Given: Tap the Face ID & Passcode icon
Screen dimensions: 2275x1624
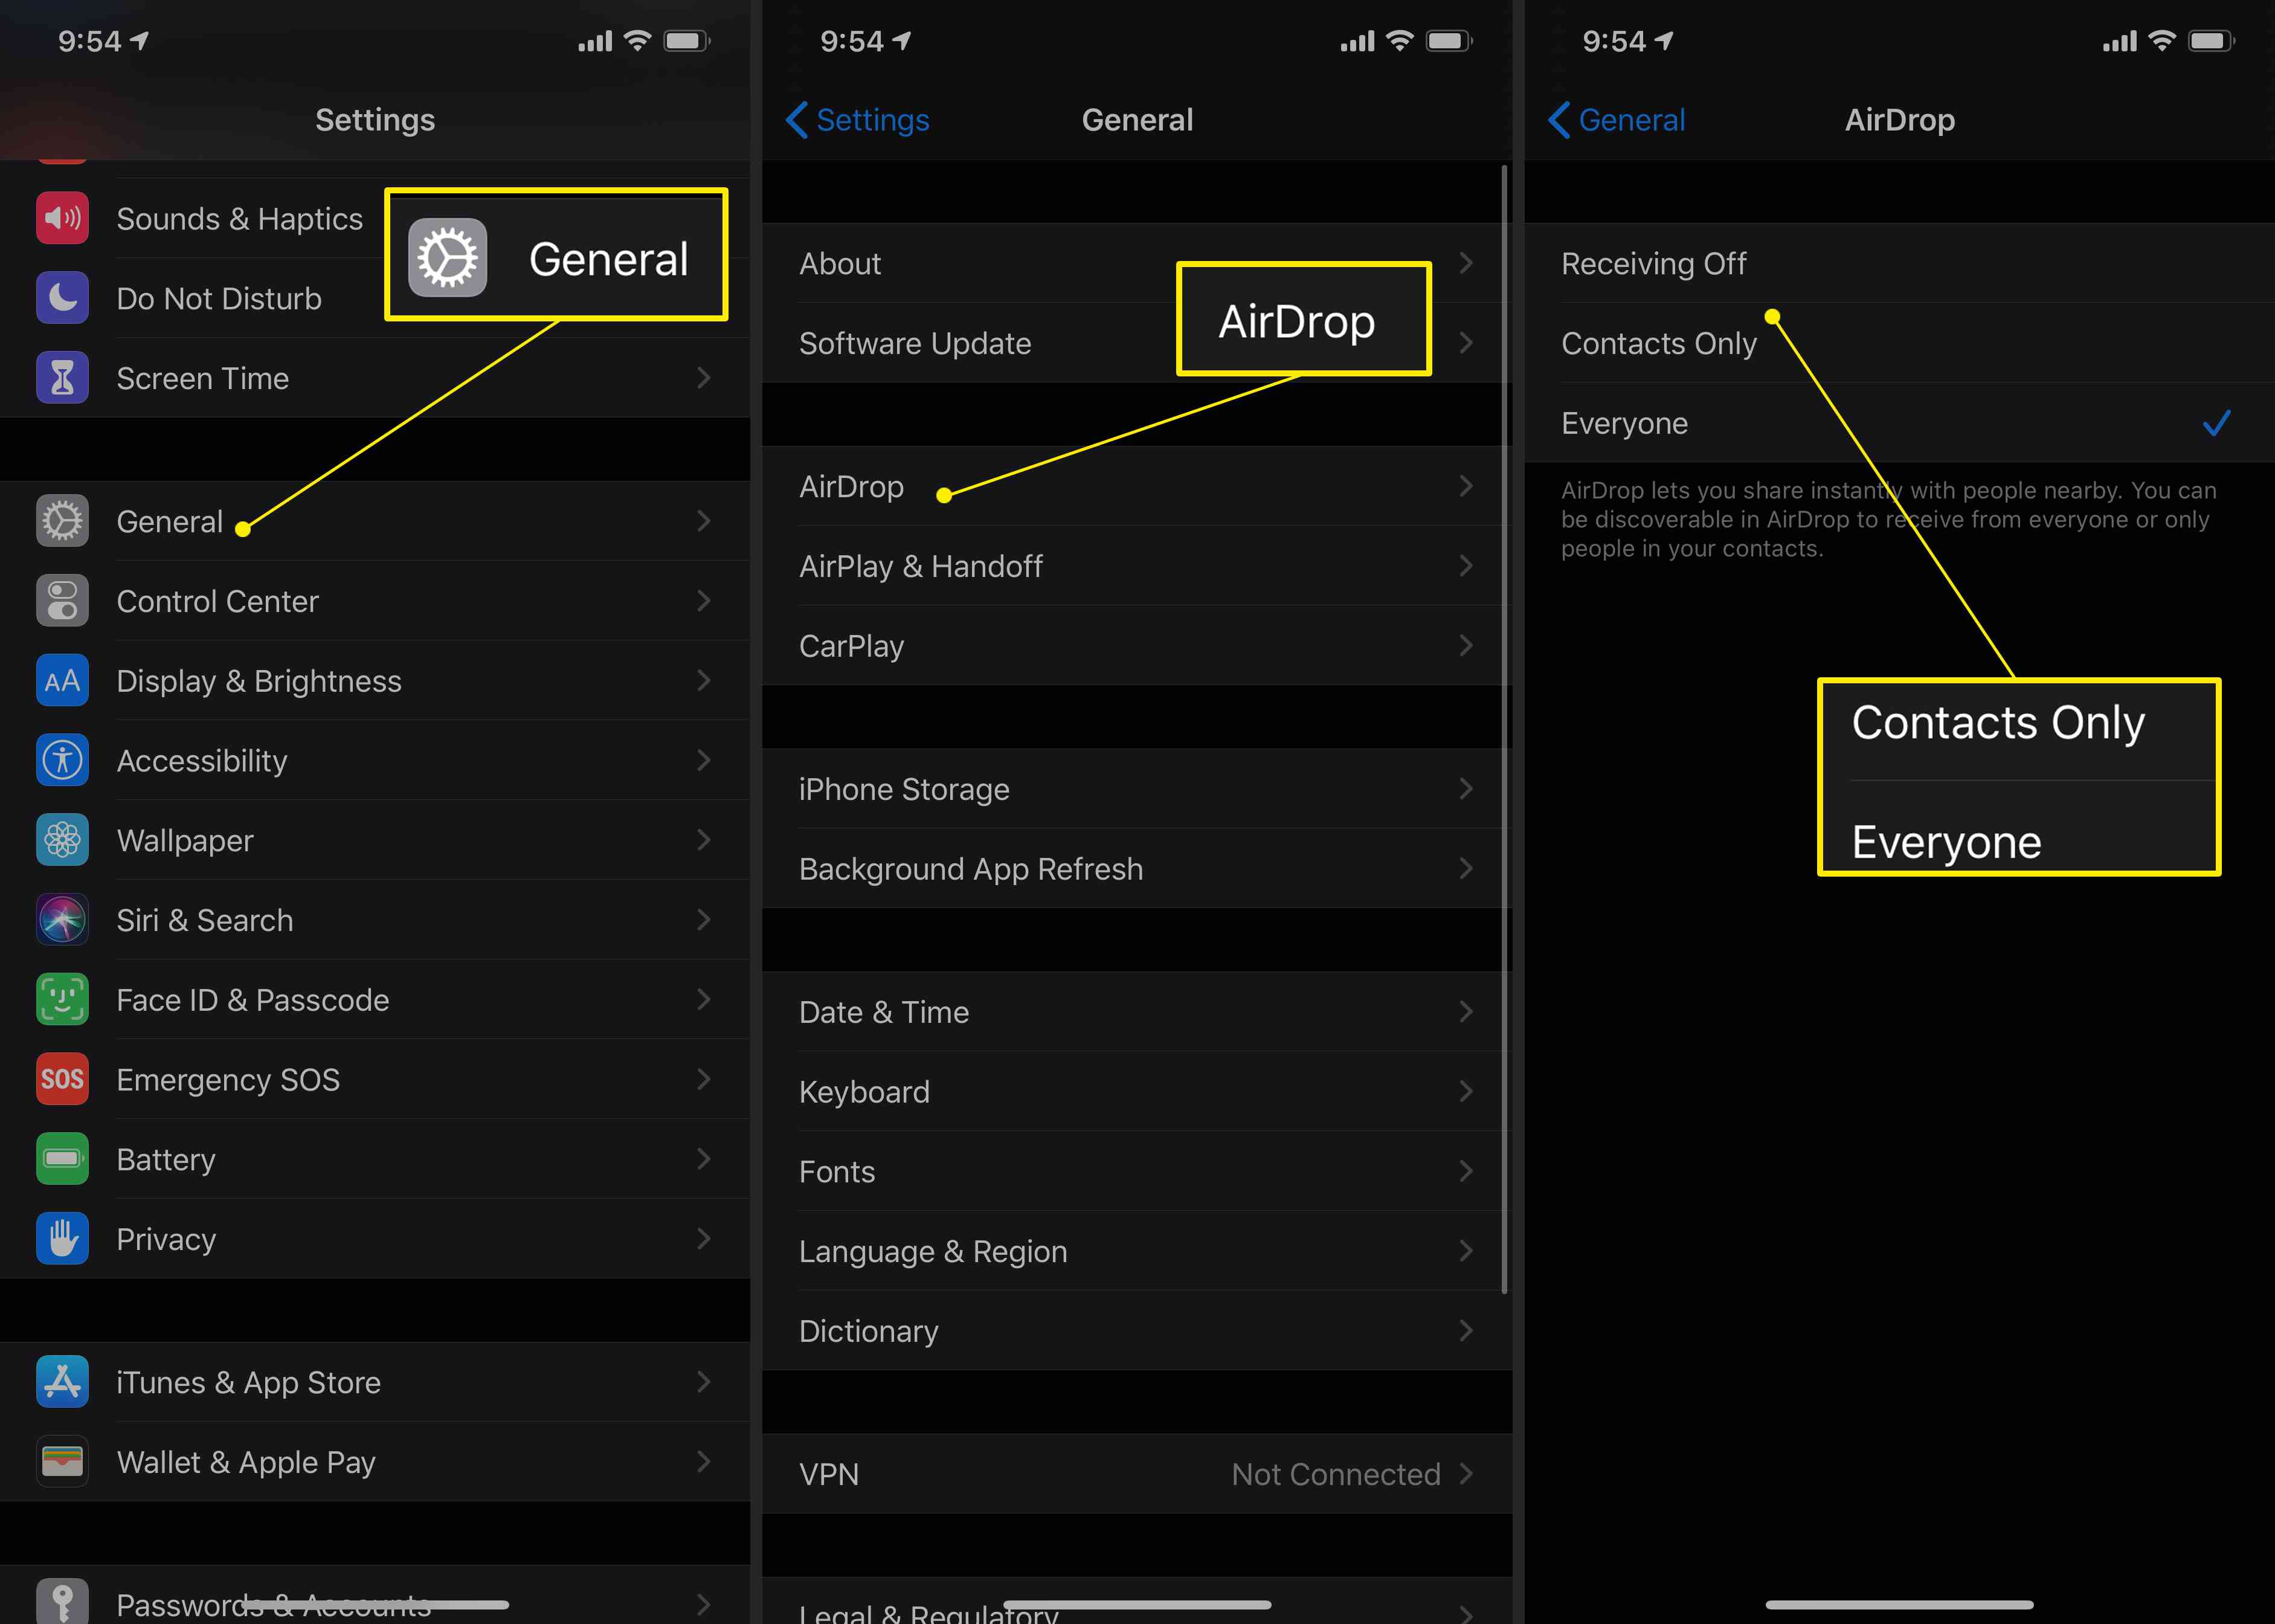Looking at the screenshot, I should point(62,1000).
